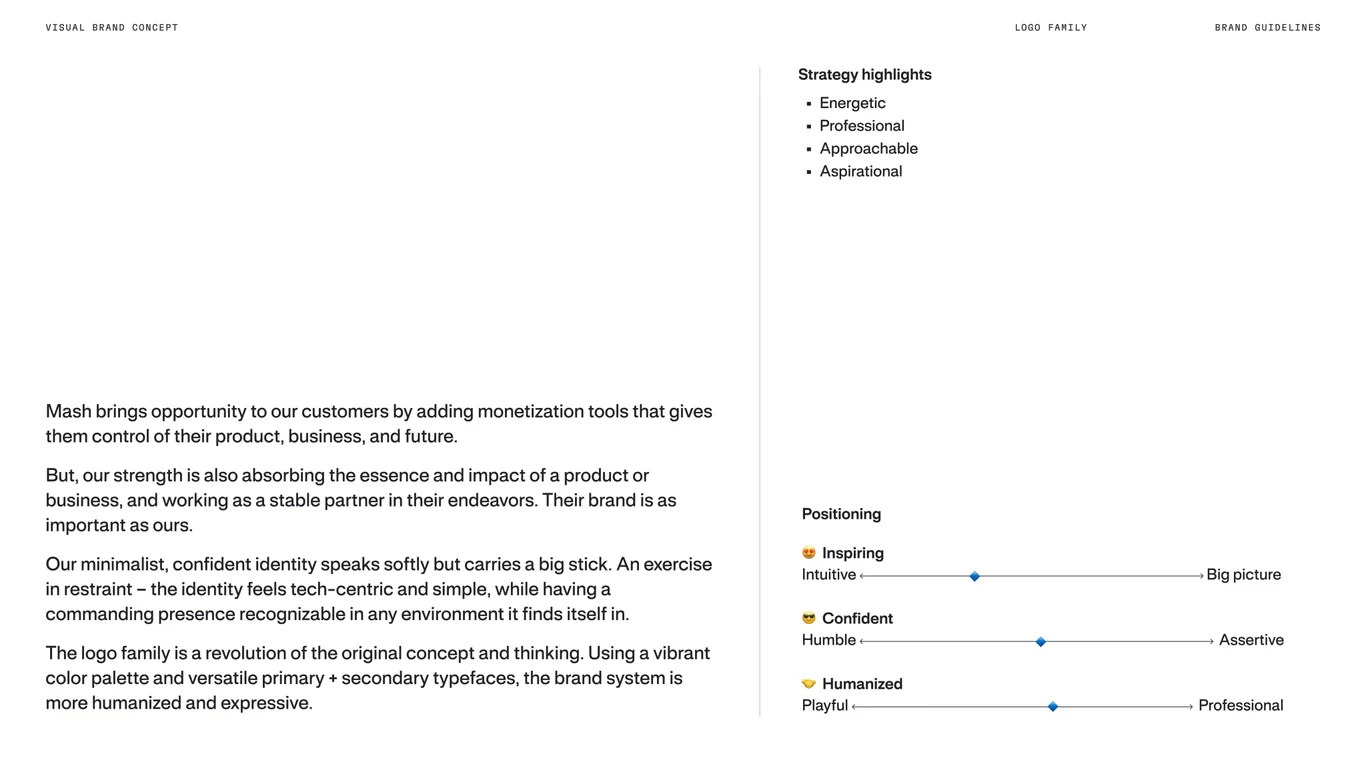Open the Logo Family header link
Image resolution: width=1366 pixels, height=768 pixels.
click(x=1051, y=28)
